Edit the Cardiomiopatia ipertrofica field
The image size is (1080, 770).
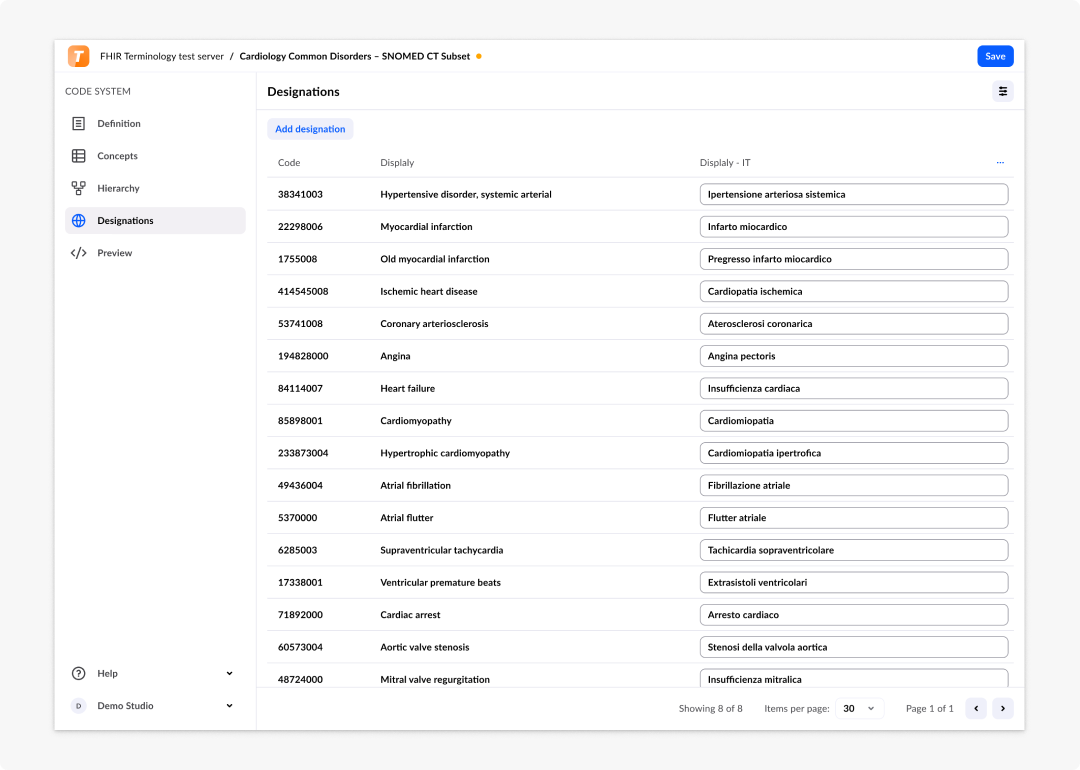[x=854, y=453]
